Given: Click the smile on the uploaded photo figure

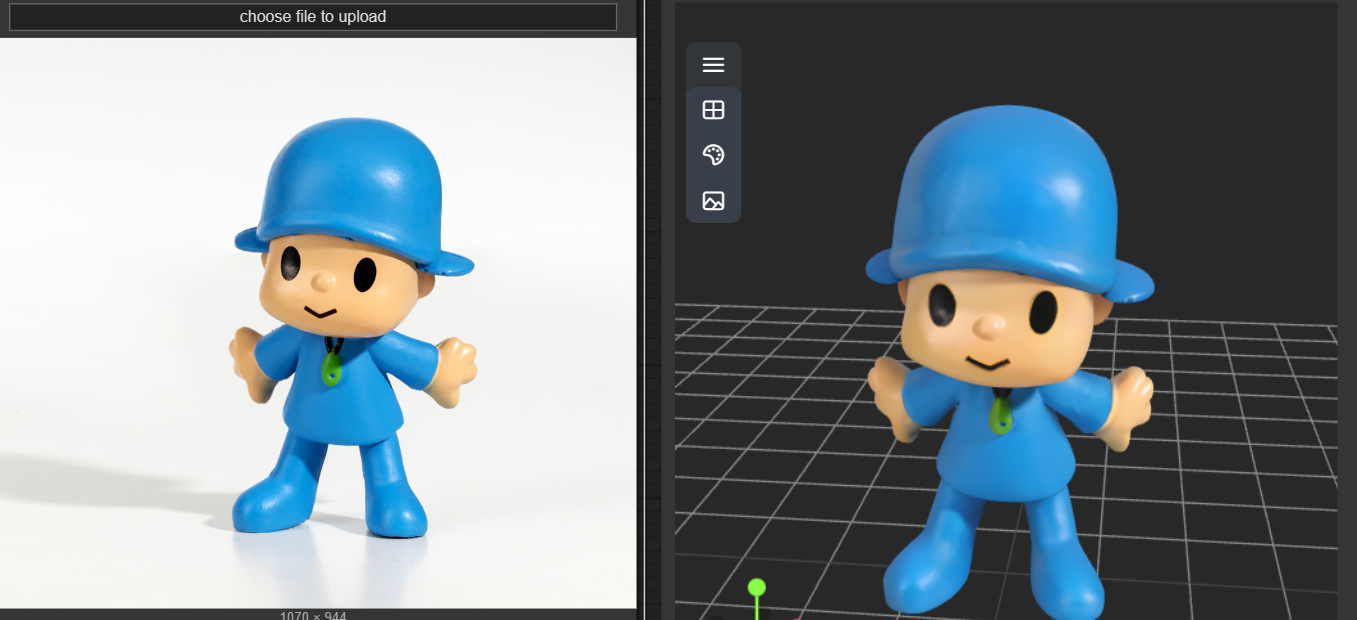Looking at the screenshot, I should tap(320, 313).
